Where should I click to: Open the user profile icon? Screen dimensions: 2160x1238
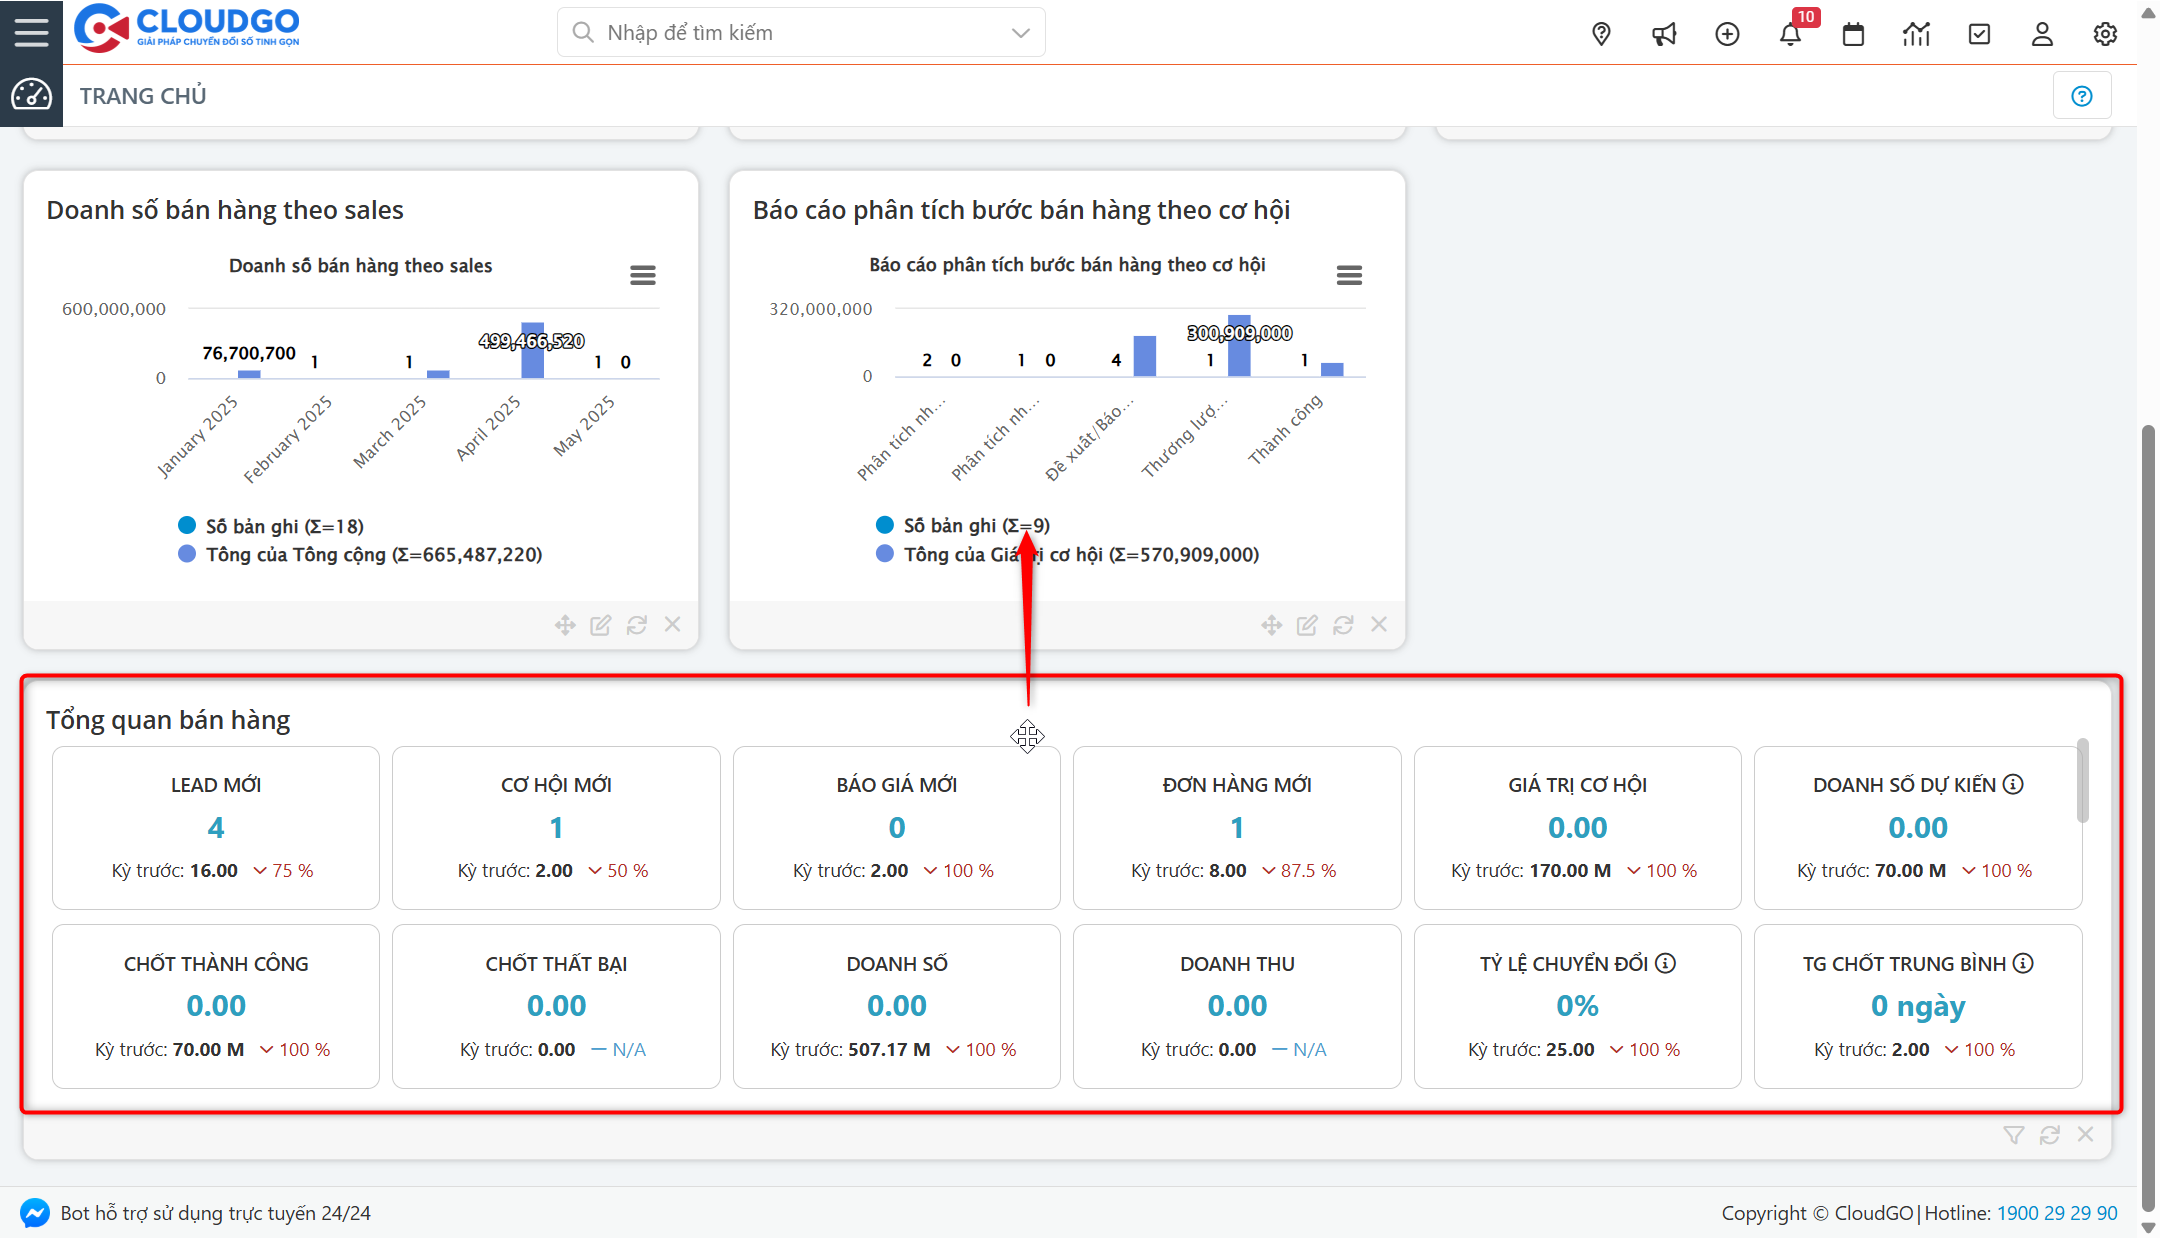(x=2042, y=34)
